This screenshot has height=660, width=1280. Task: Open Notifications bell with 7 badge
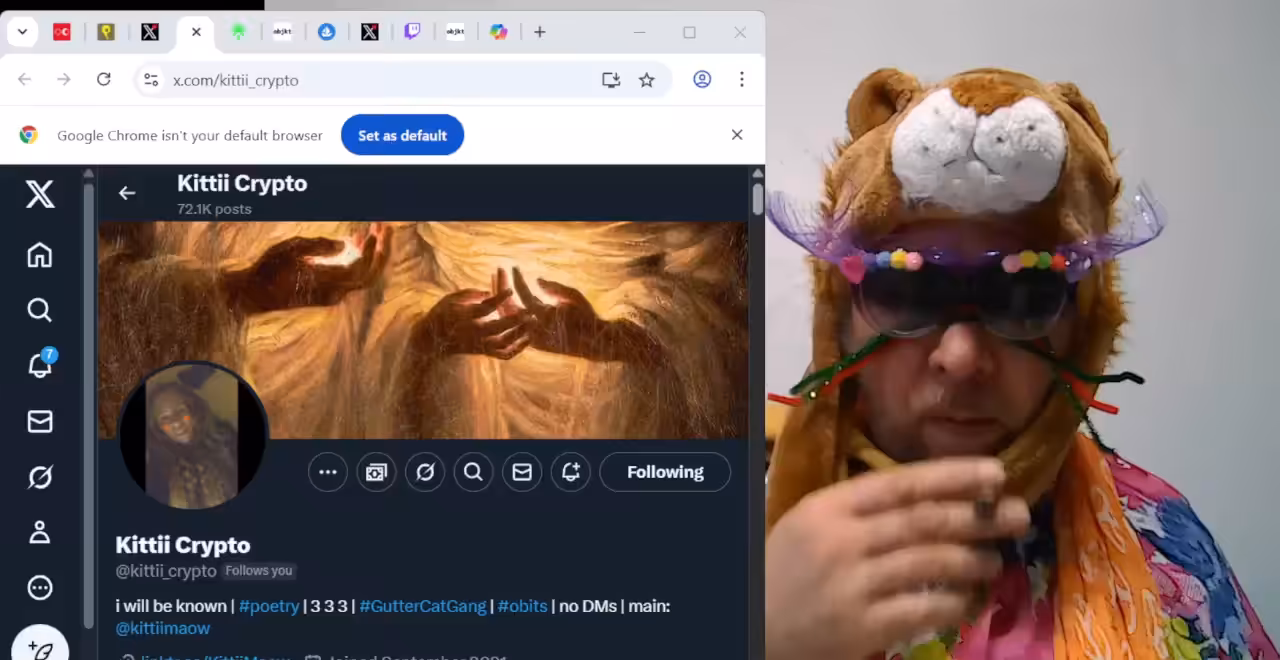point(41,364)
